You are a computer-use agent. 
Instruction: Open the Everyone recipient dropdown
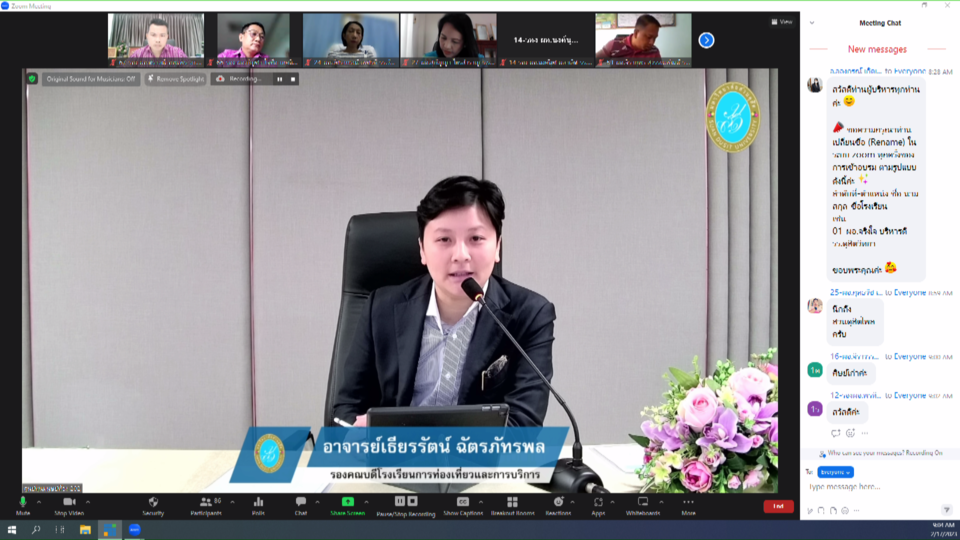[835, 472]
